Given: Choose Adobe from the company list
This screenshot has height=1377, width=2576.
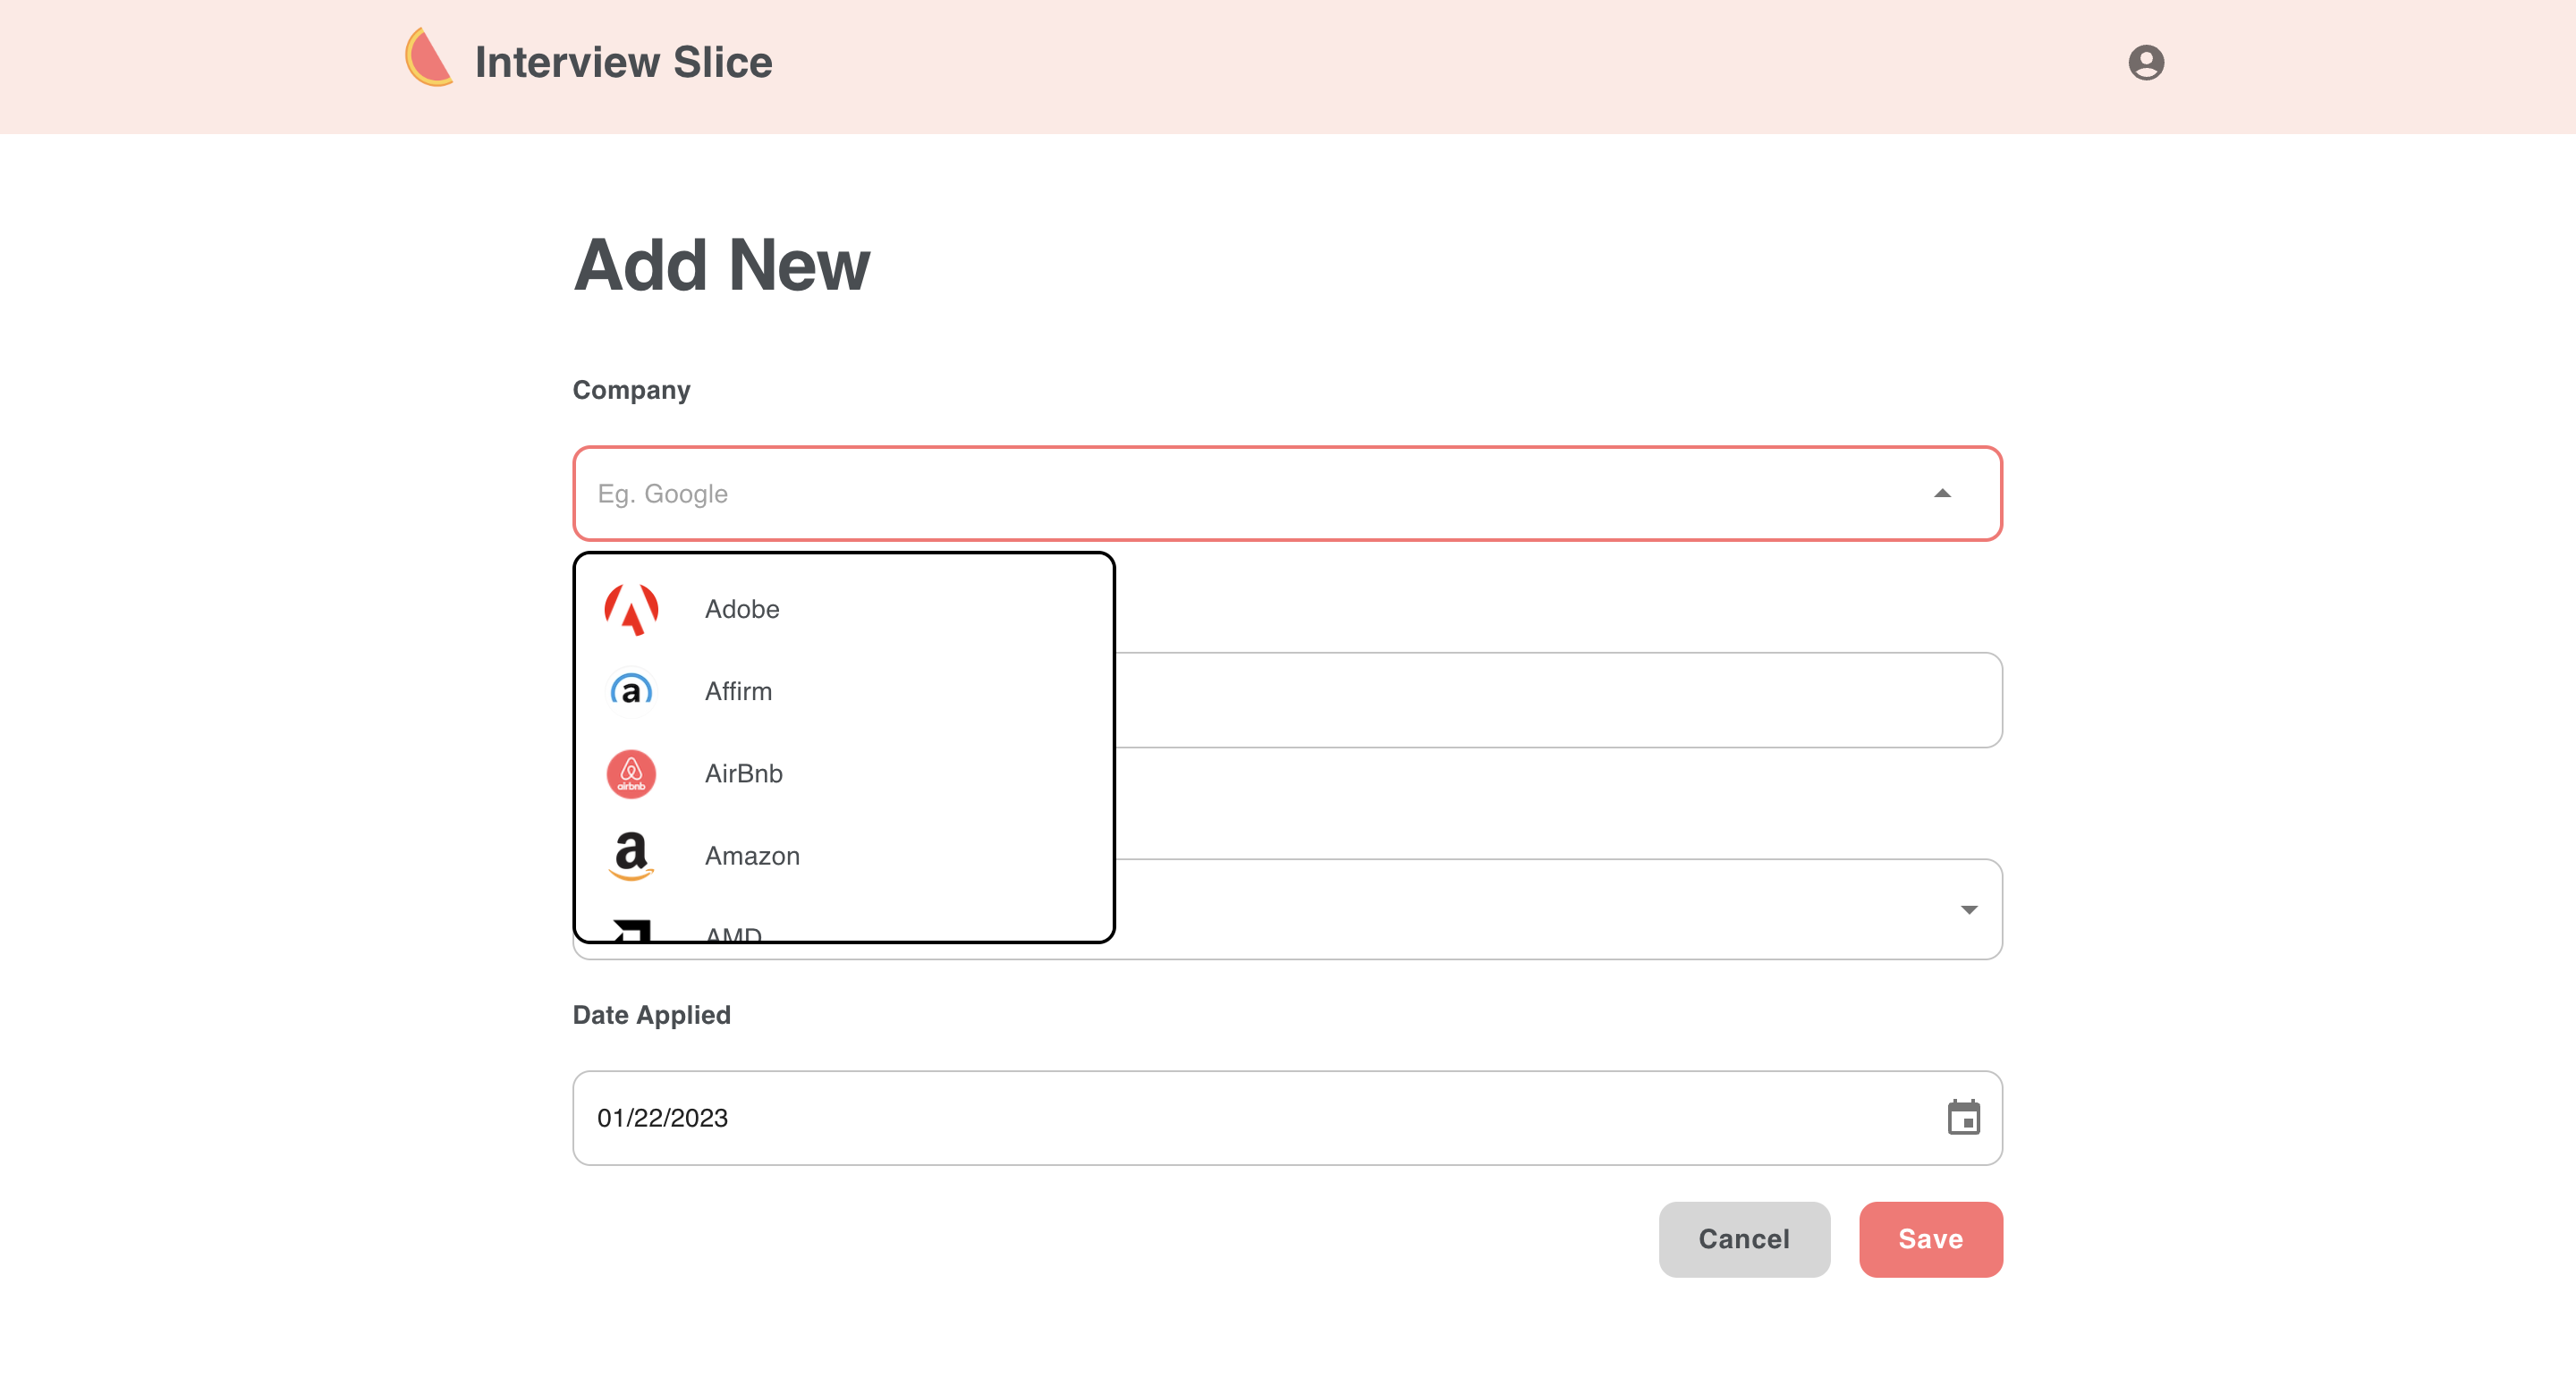Looking at the screenshot, I should coord(844,609).
